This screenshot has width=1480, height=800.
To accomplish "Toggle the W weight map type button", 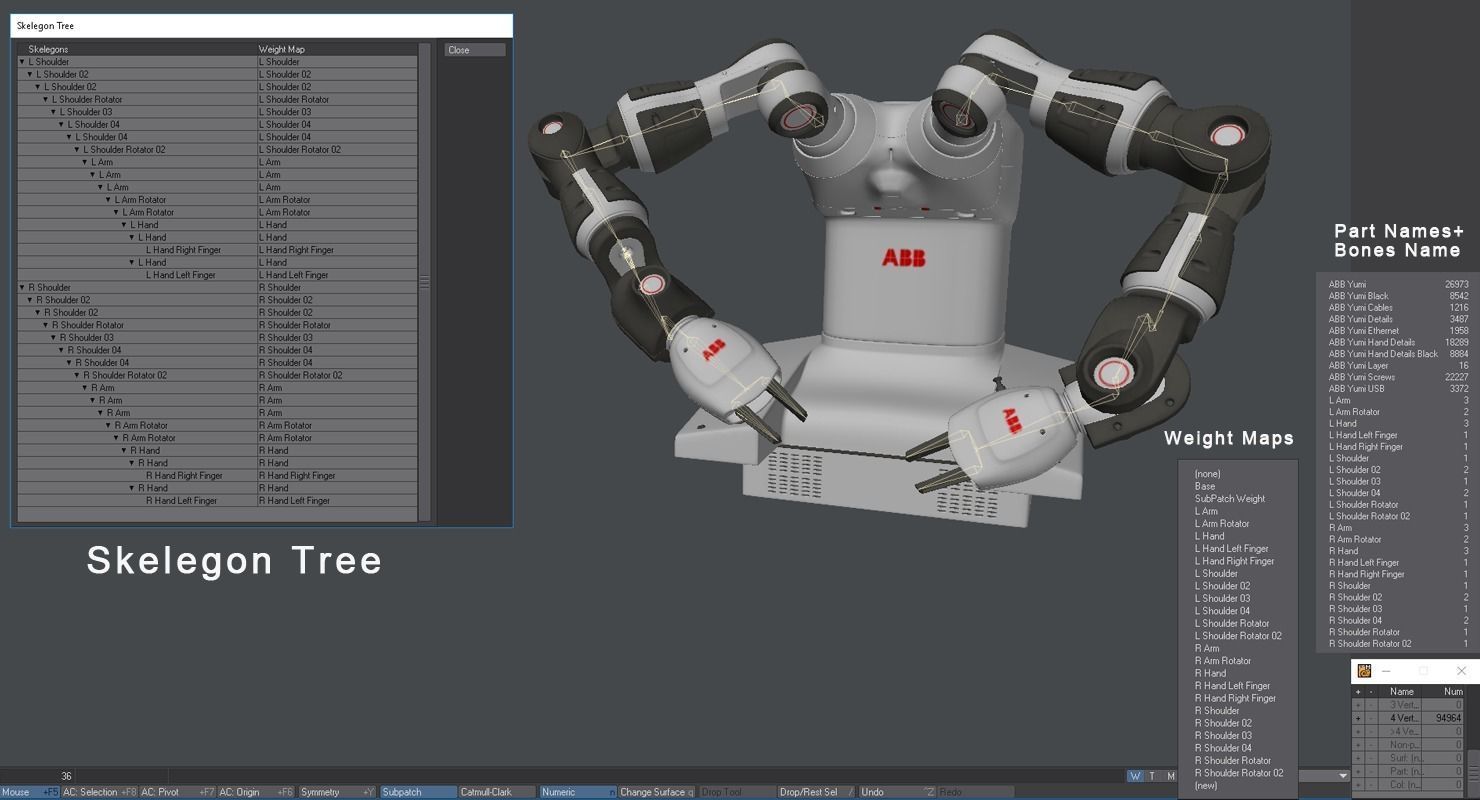I will tap(1134, 776).
